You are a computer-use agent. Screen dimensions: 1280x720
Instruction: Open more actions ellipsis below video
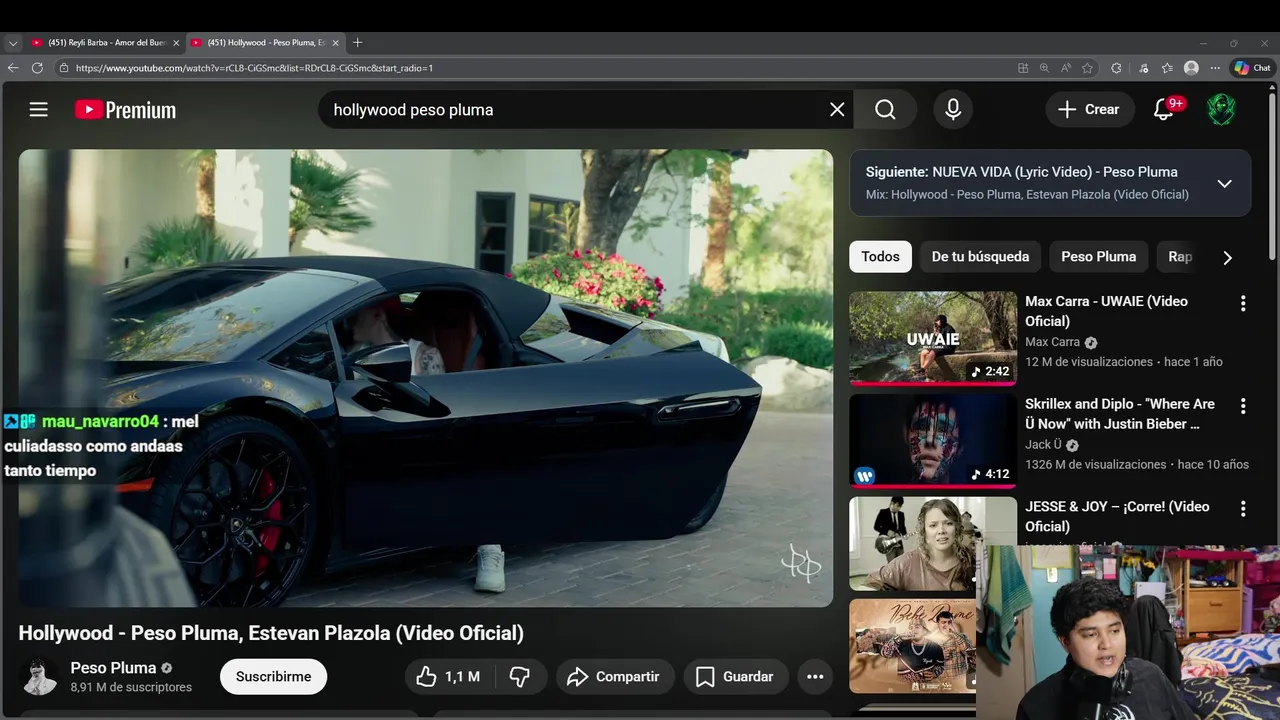[x=815, y=677]
